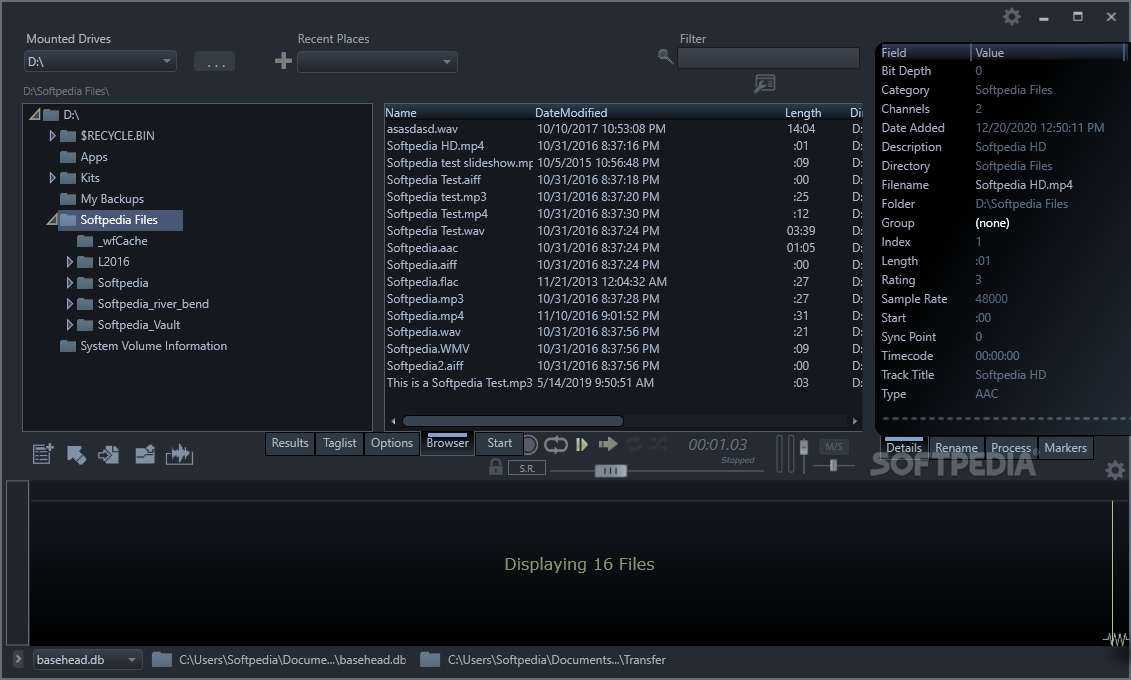Click the dimmed repeat arrows icon
The height and width of the screenshot is (680, 1131).
click(x=634, y=443)
